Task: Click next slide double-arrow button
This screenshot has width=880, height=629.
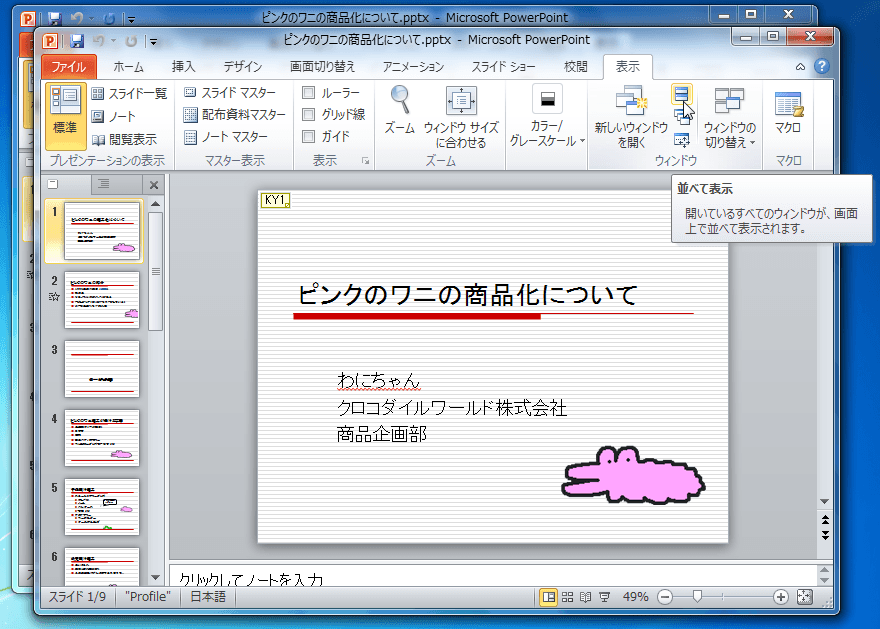Action: click(825, 535)
